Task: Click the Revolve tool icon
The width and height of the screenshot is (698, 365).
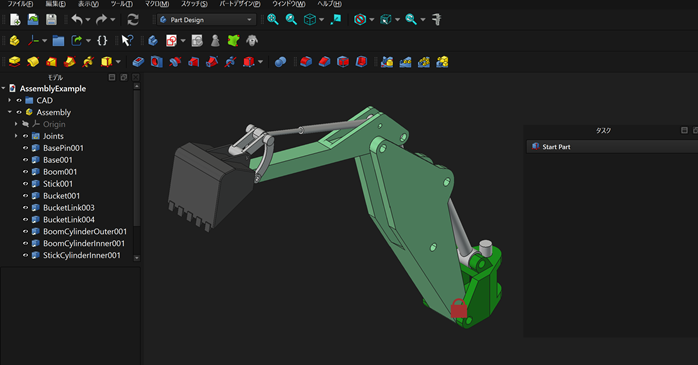Action: (x=33, y=61)
